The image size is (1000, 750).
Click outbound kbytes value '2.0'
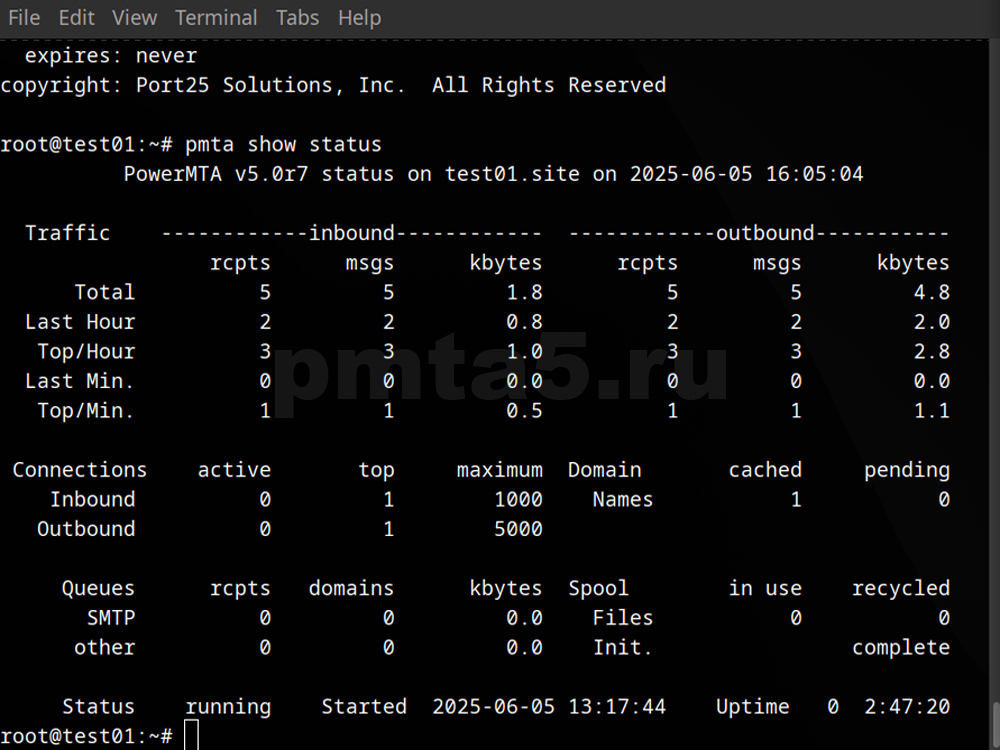coord(932,322)
